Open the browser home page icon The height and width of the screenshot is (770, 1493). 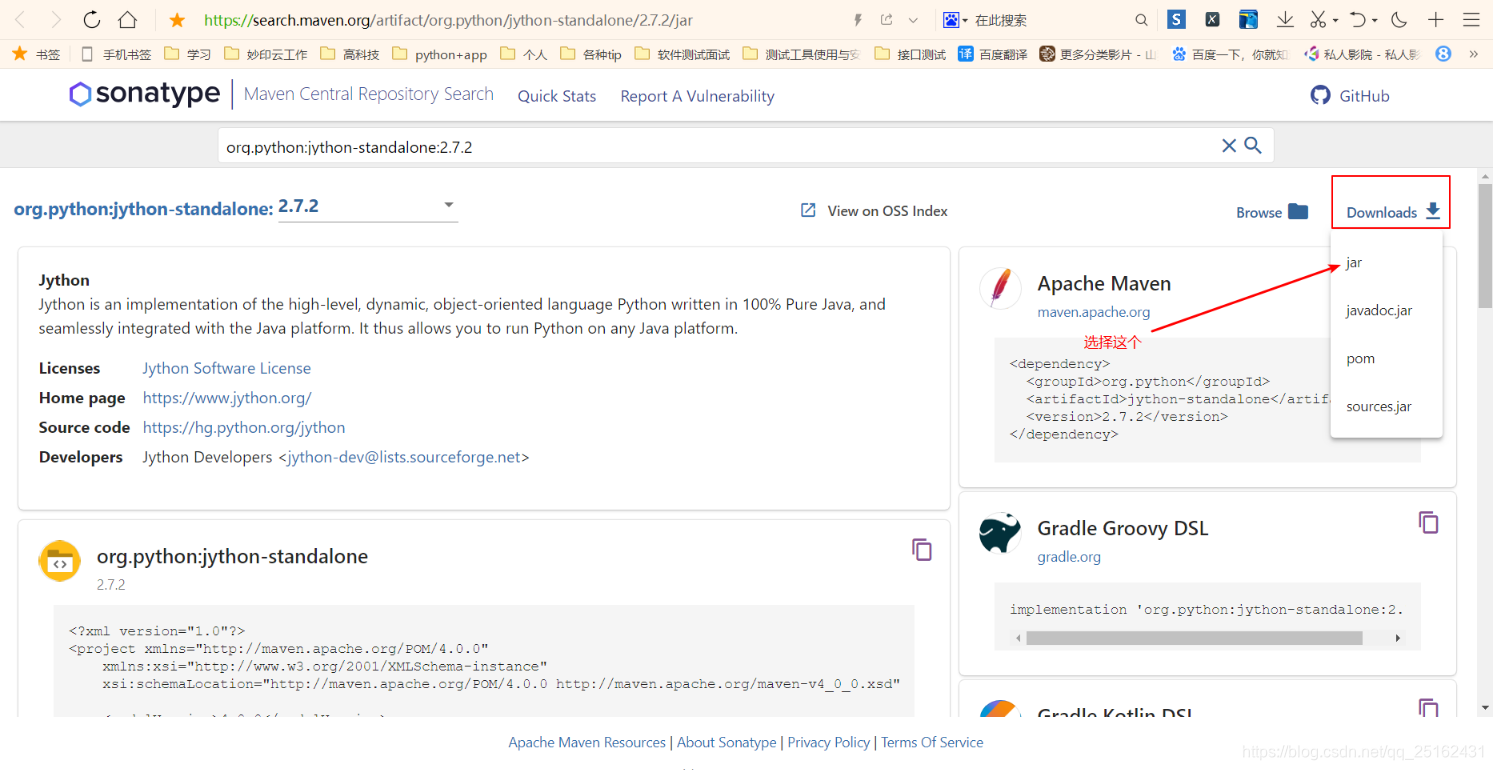click(x=127, y=19)
